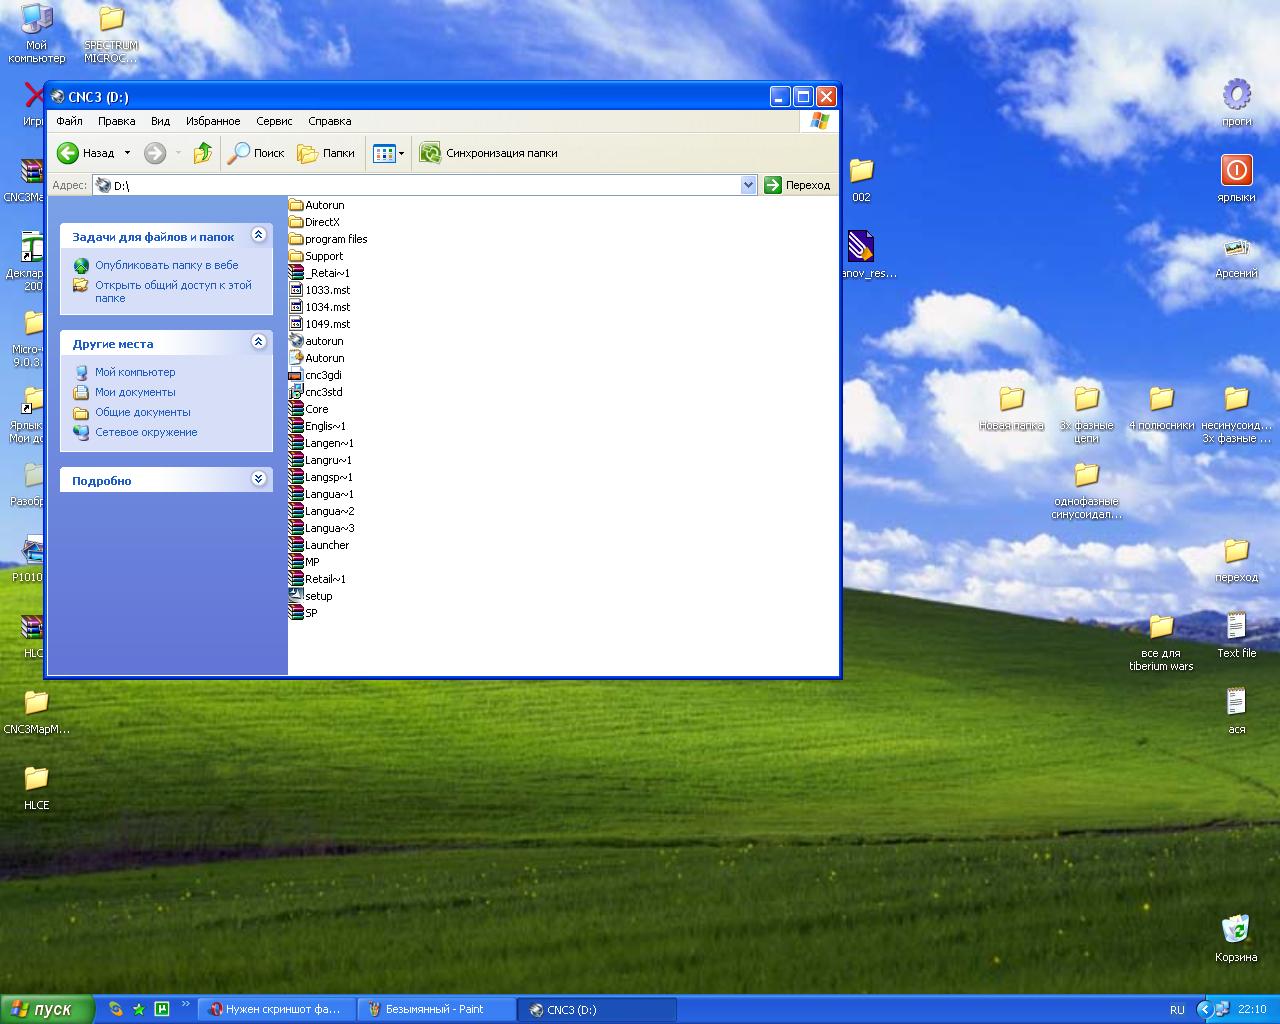Select the cnc3gdi file icon

coord(296,375)
